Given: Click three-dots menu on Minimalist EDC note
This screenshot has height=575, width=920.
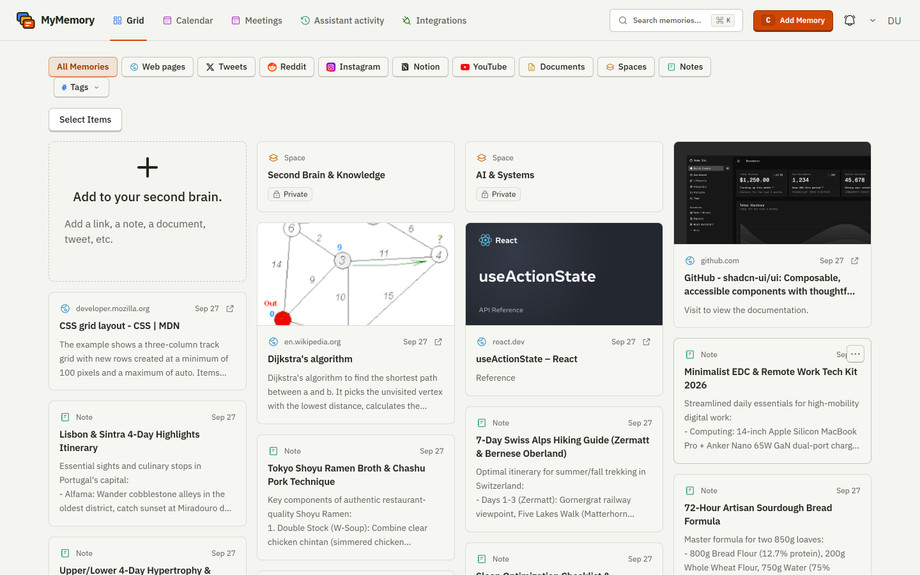Looking at the screenshot, I should pos(855,354).
